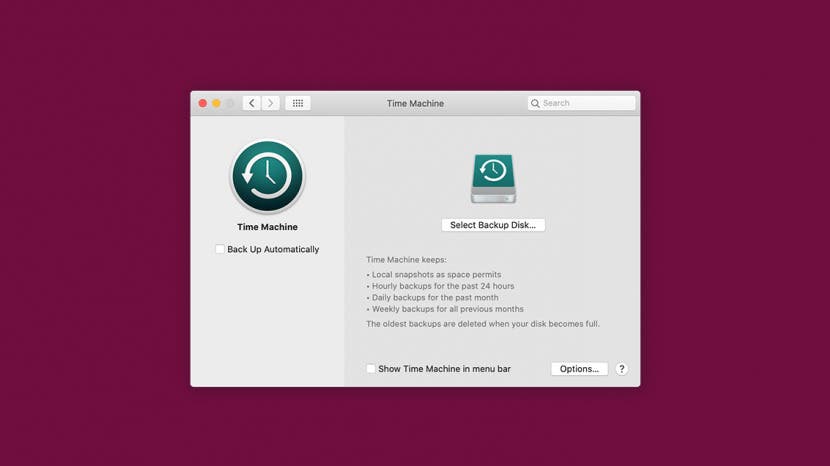The height and width of the screenshot is (466, 830).
Task: Click 'Time Machine keeps:' heading text
Action: [x=407, y=259]
